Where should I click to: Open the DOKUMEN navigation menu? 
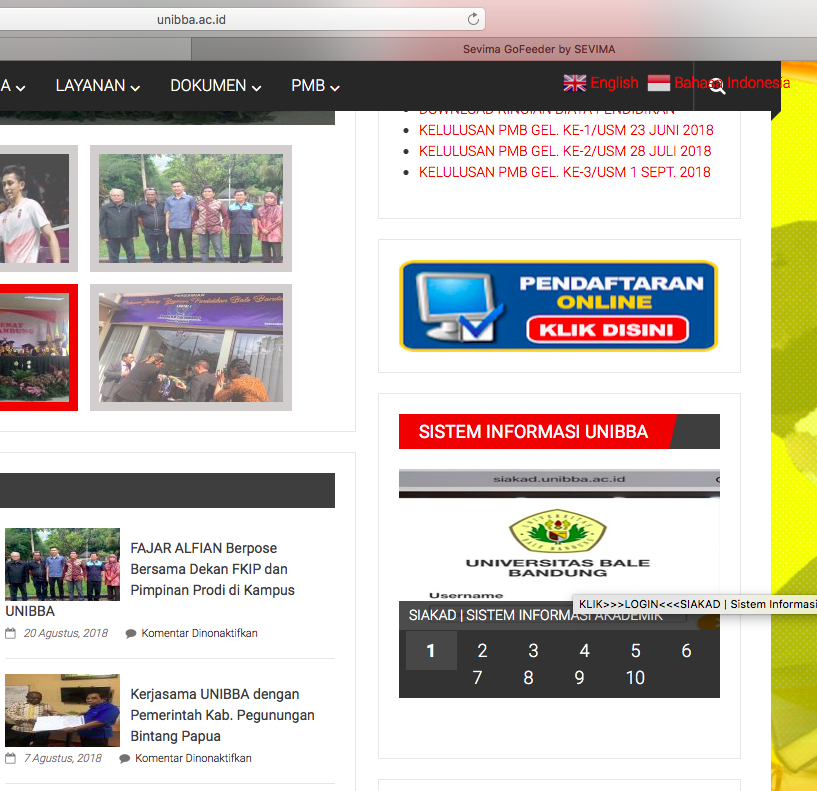[216, 85]
